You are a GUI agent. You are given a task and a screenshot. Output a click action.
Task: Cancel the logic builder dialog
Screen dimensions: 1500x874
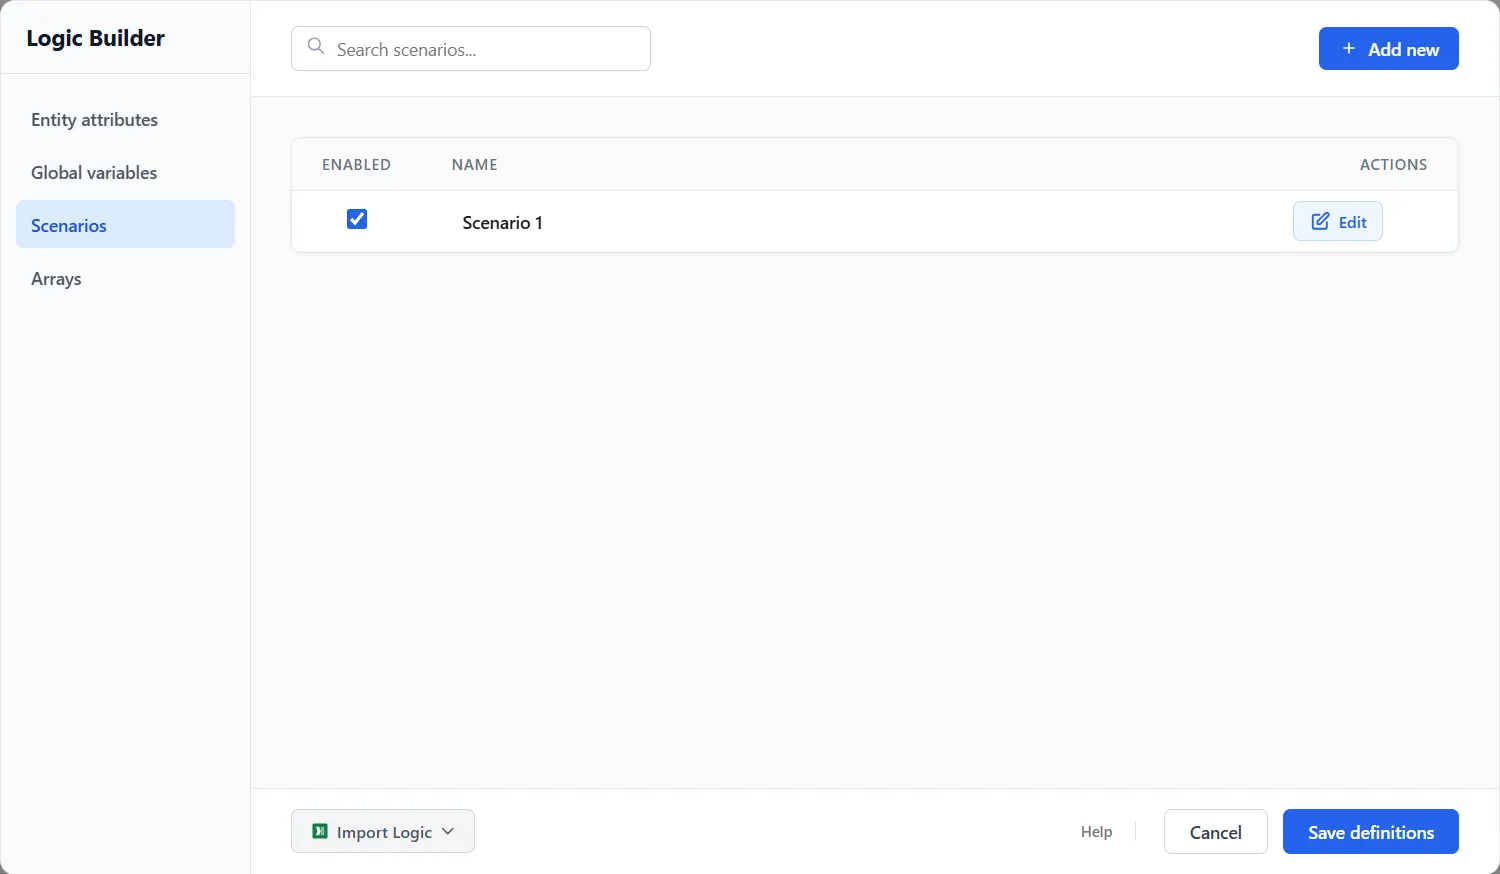pos(1215,831)
